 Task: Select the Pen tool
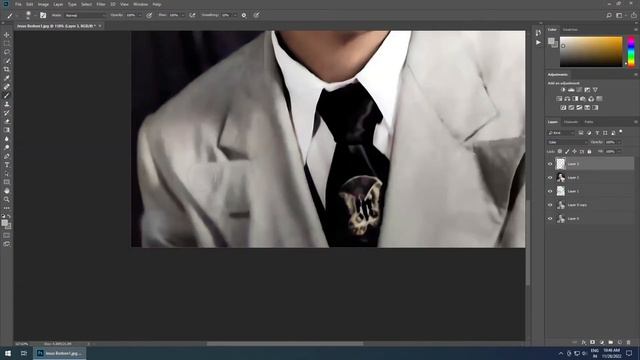pos(7,156)
